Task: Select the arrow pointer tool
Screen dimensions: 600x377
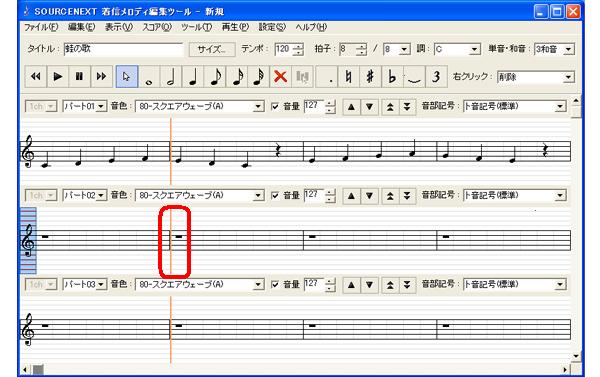Action: click(x=127, y=77)
